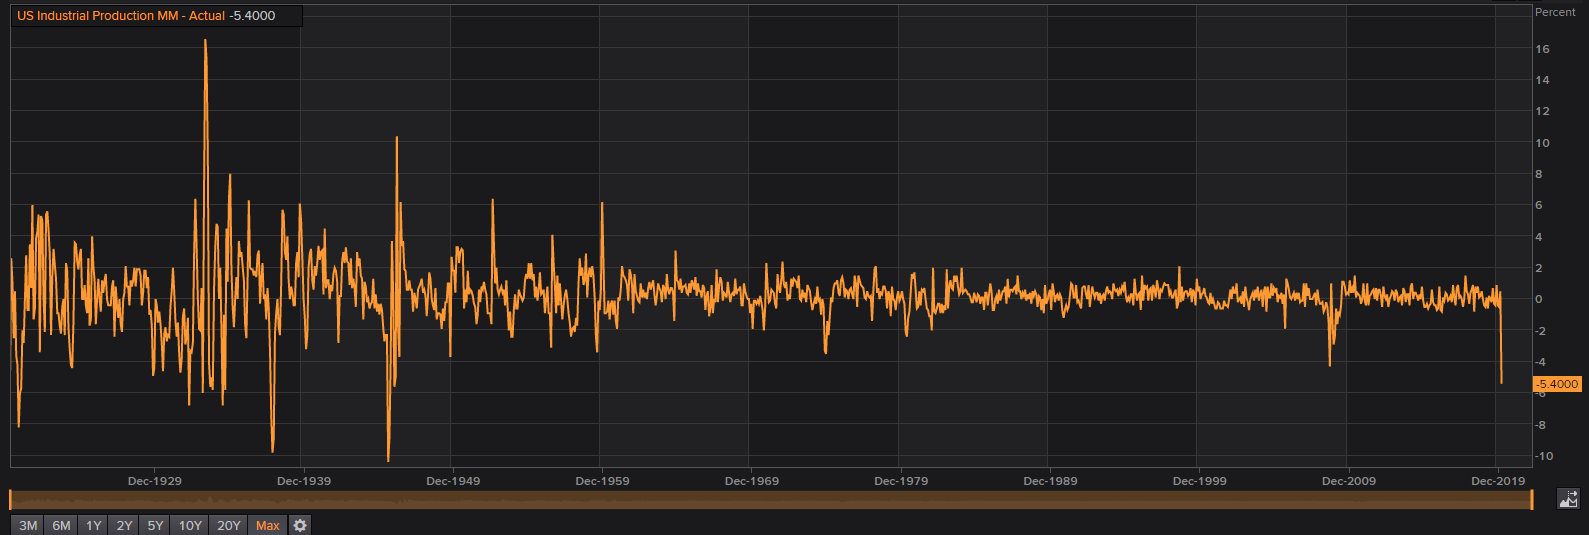This screenshot has width=1589, height=535.
Task: Click the -10 value on y-axis
Action: coord(1544,456)
